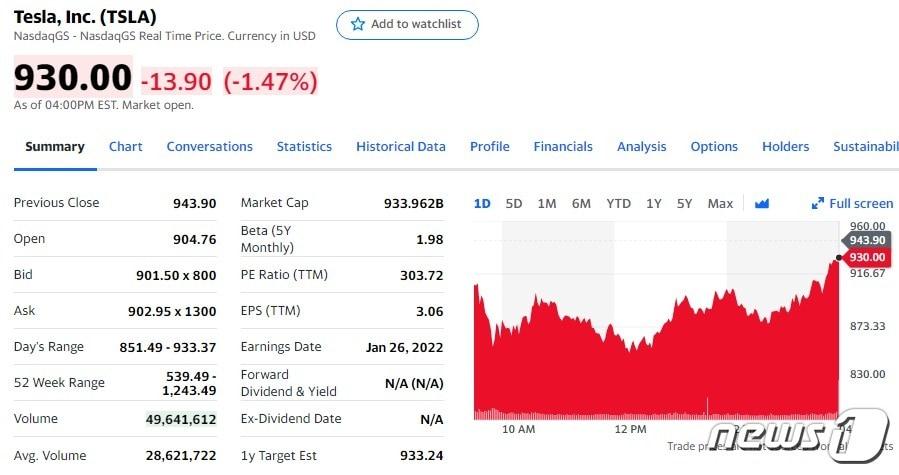
Task: Go to the Statistics tab
Action: point(304,146)
